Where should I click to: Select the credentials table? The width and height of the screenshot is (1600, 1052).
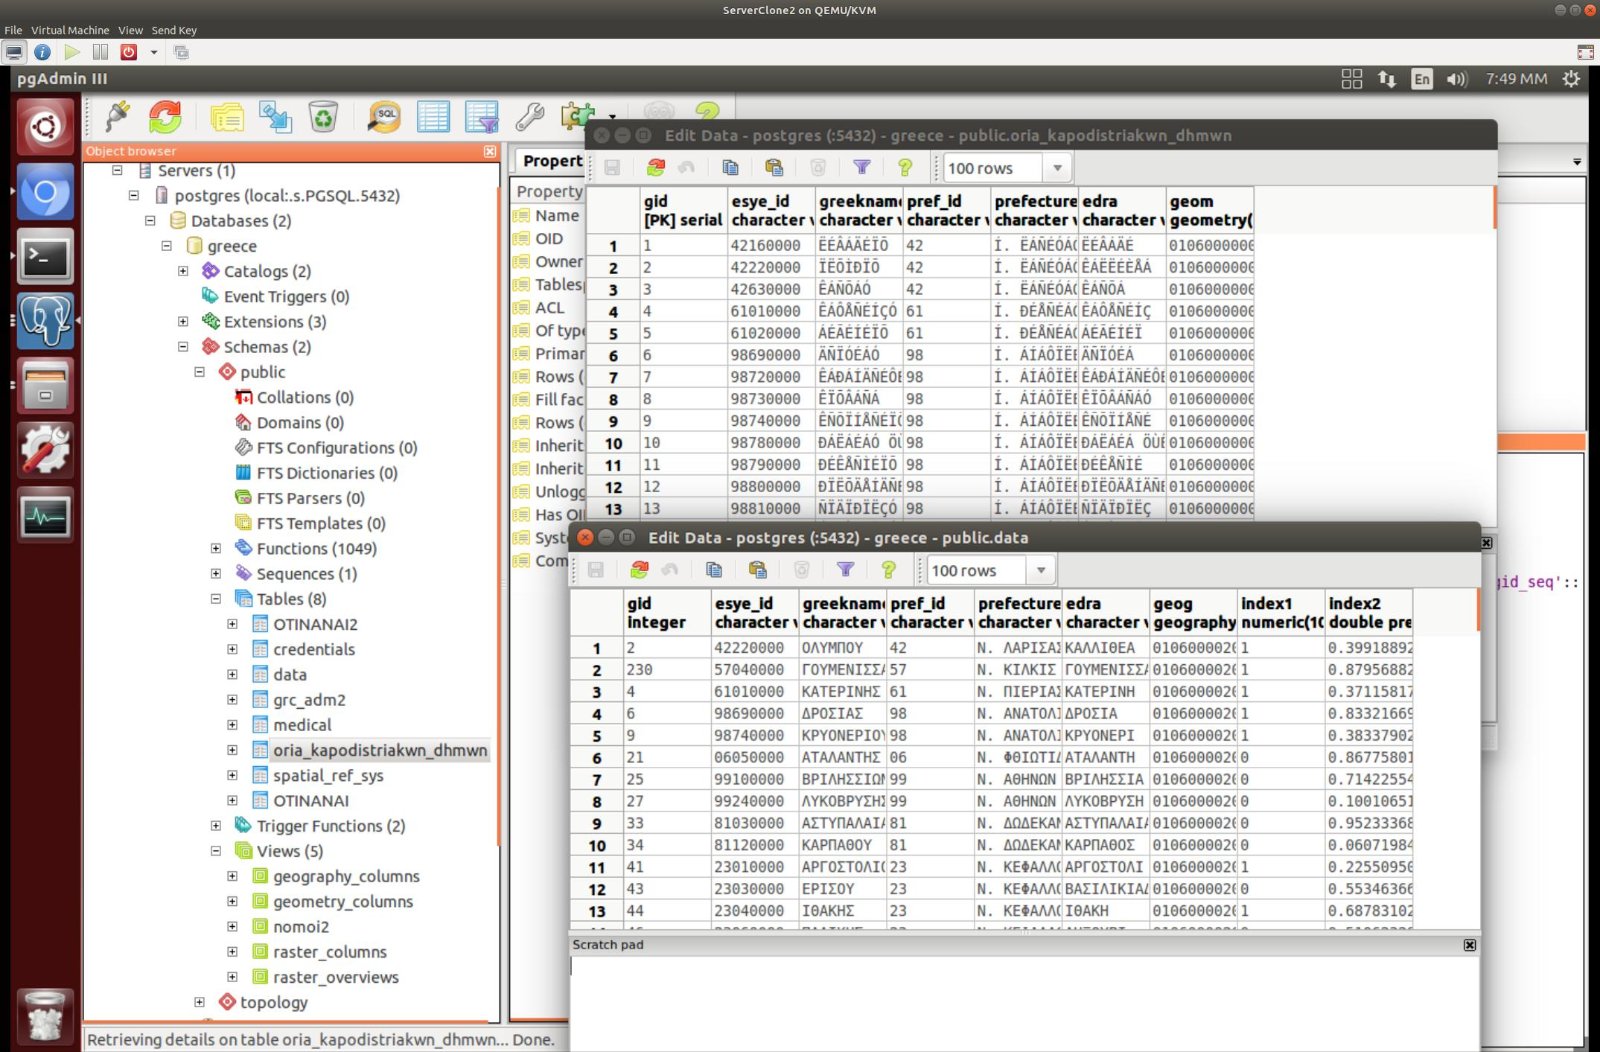314,649
